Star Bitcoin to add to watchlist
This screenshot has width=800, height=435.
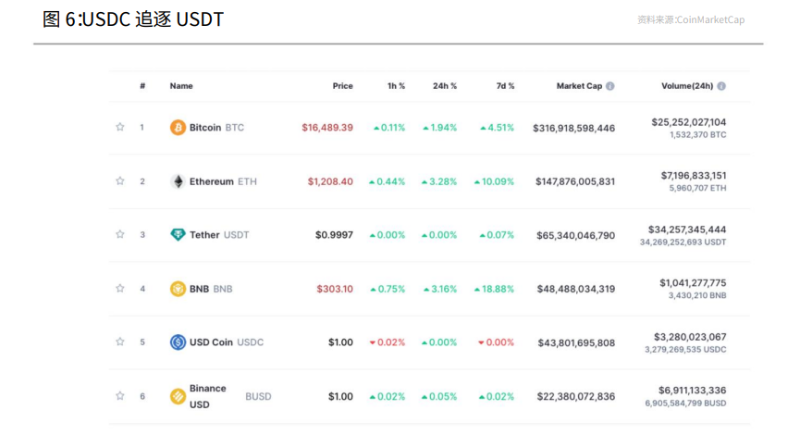click(120, 128)
